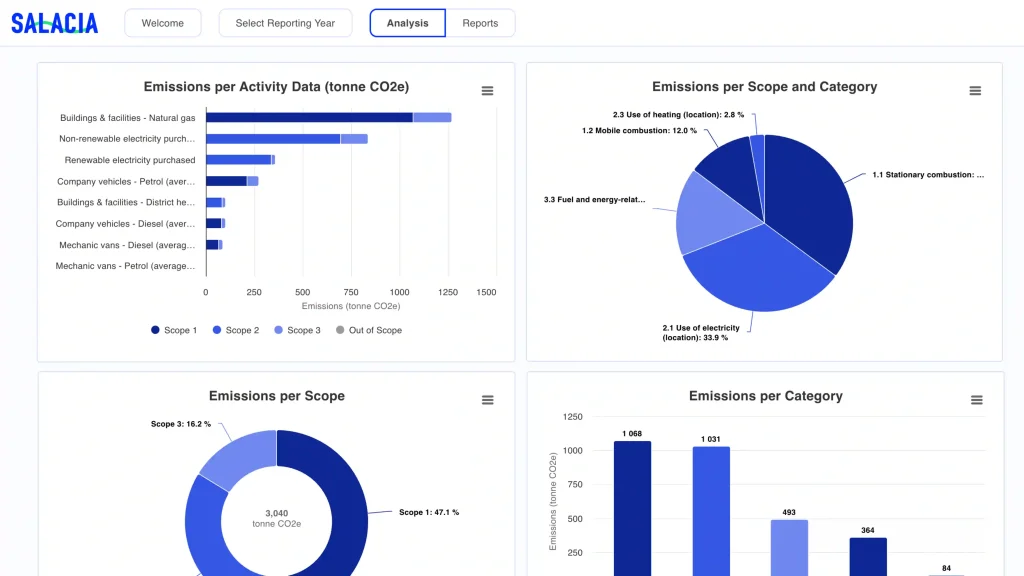Click the 1 068 category bar

(632, 508)
